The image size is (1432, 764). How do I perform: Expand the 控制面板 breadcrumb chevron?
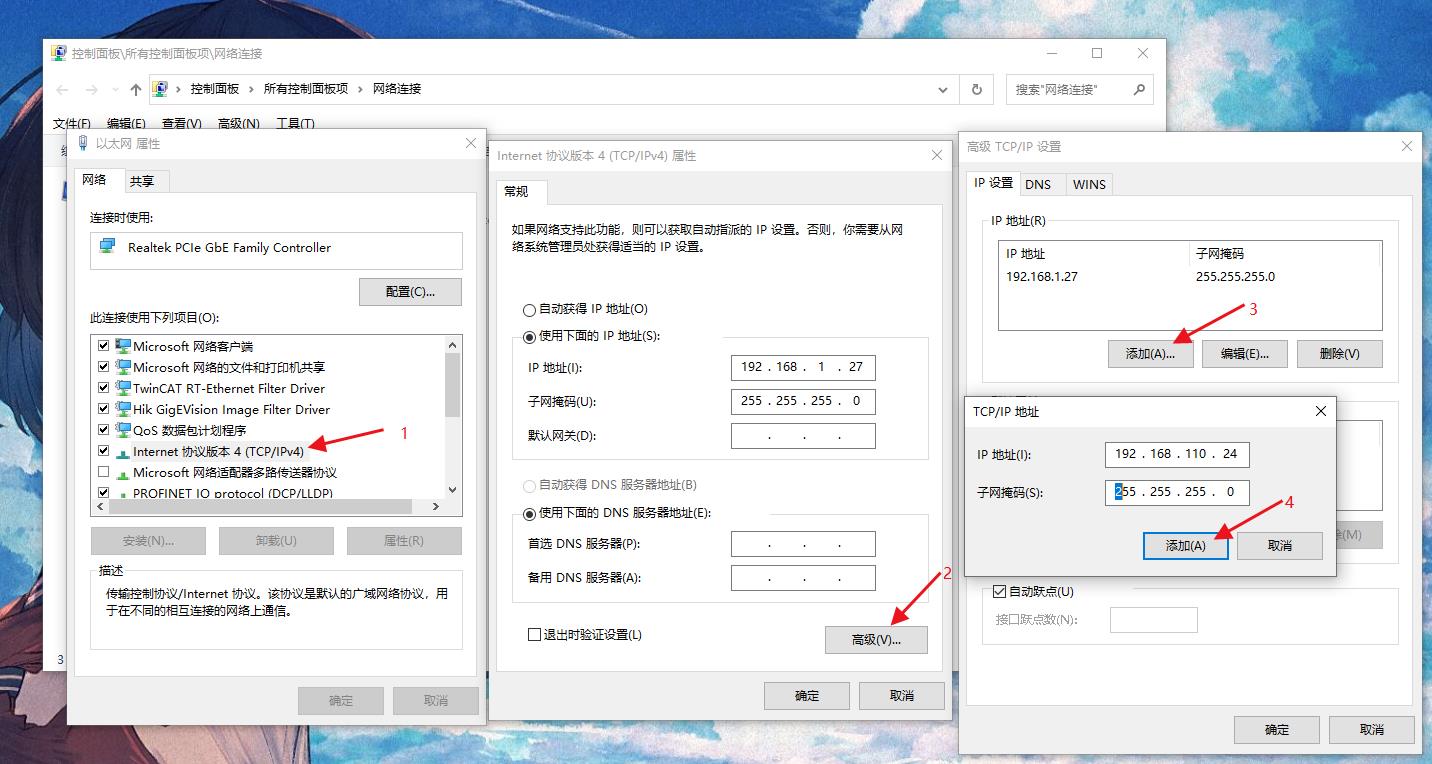(x=251, y=89)
